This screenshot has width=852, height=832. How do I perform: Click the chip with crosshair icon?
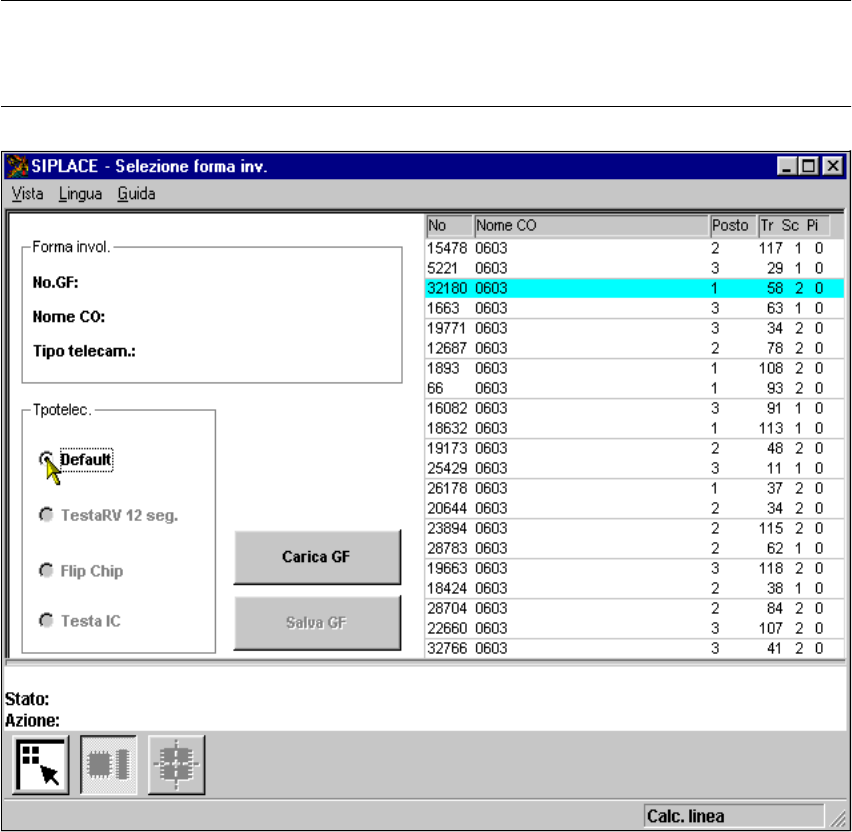click(175, 765)
